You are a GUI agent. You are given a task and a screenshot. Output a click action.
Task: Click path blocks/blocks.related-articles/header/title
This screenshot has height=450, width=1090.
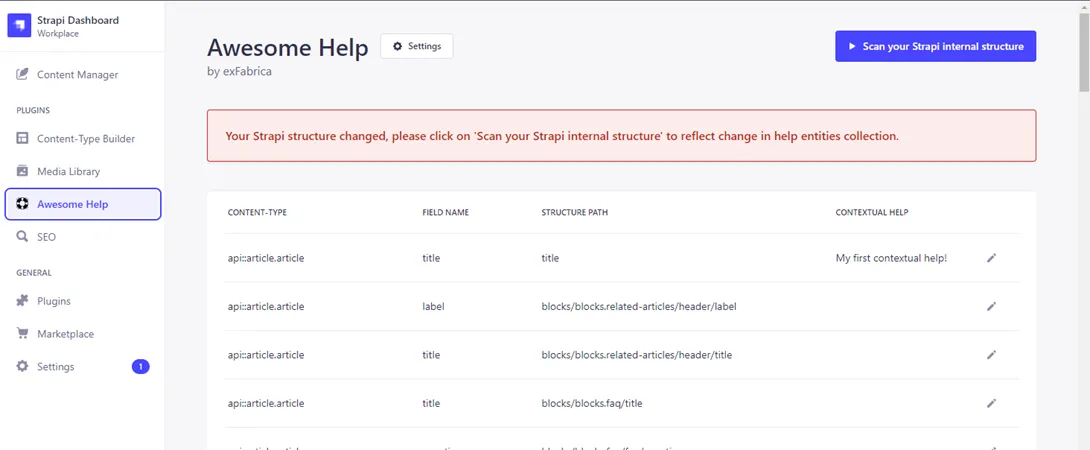(637, 355)
